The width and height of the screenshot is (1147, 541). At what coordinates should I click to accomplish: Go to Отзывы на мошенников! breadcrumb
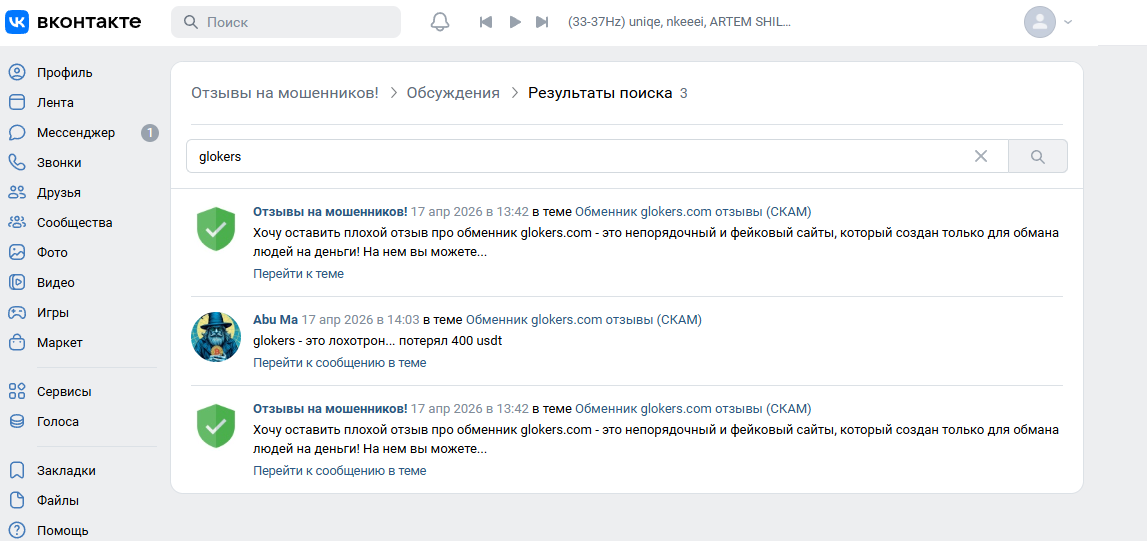[x=285, y=93]
